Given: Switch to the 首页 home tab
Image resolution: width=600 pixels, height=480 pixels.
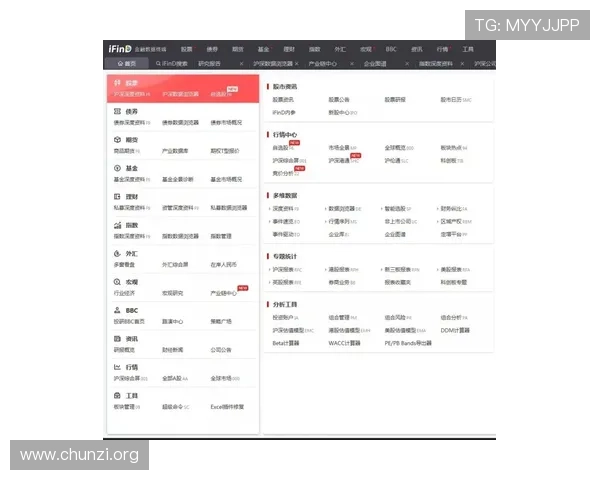Looking at the screenshot, I should pyautogui.click(x=126, y=63).
